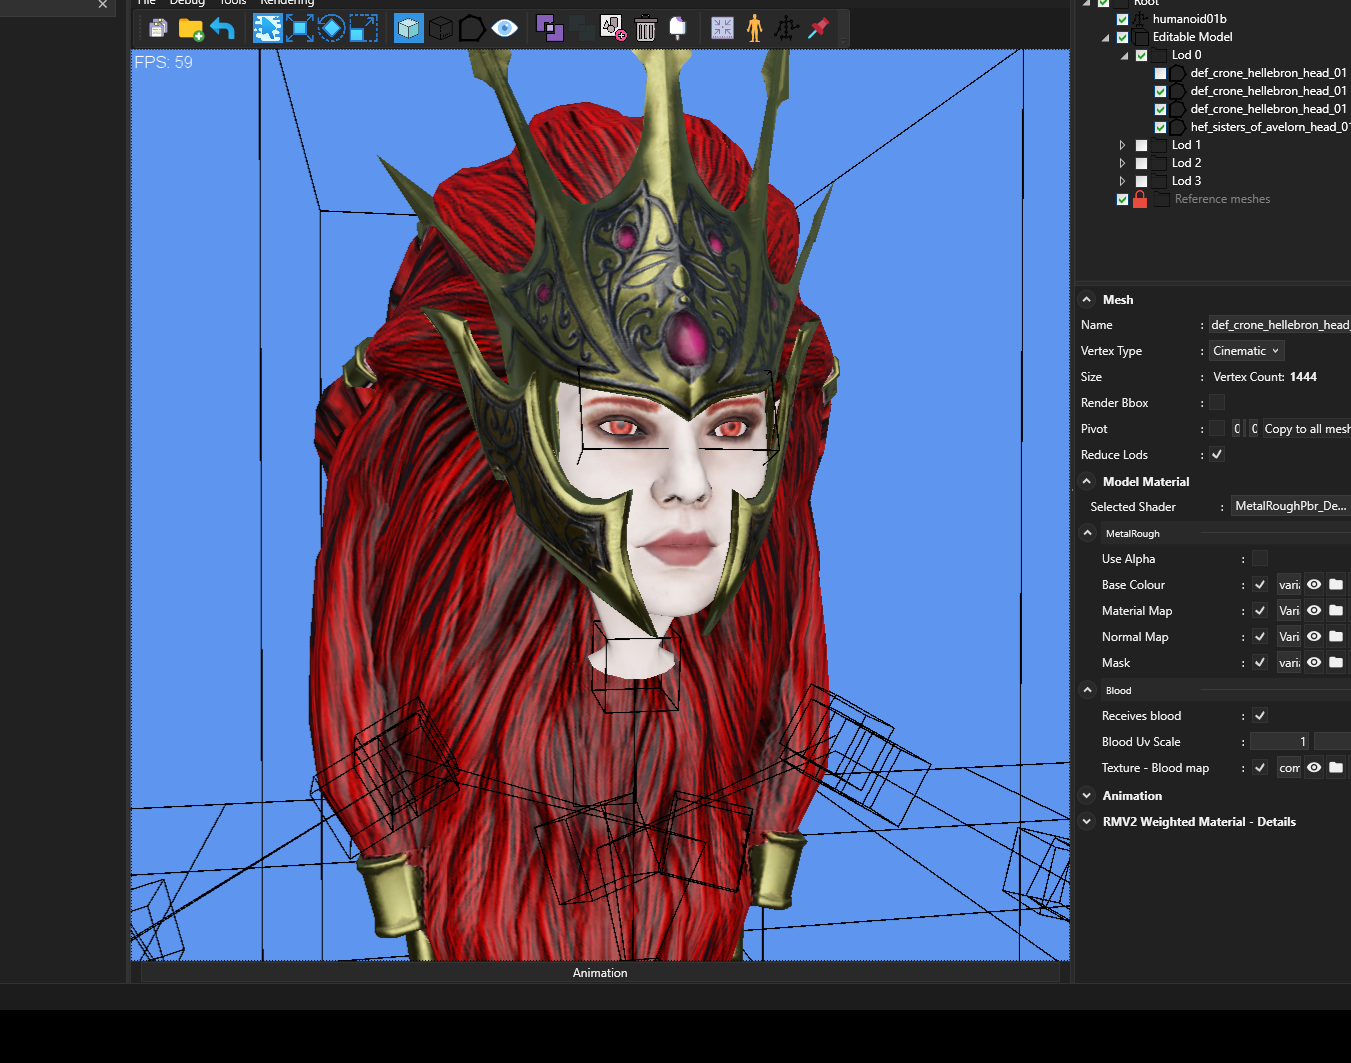The width and height of the screenshot is (1351, 1063).
Task: Toggle the Reference meshes checkbox
Action: tap(1122, 199)
